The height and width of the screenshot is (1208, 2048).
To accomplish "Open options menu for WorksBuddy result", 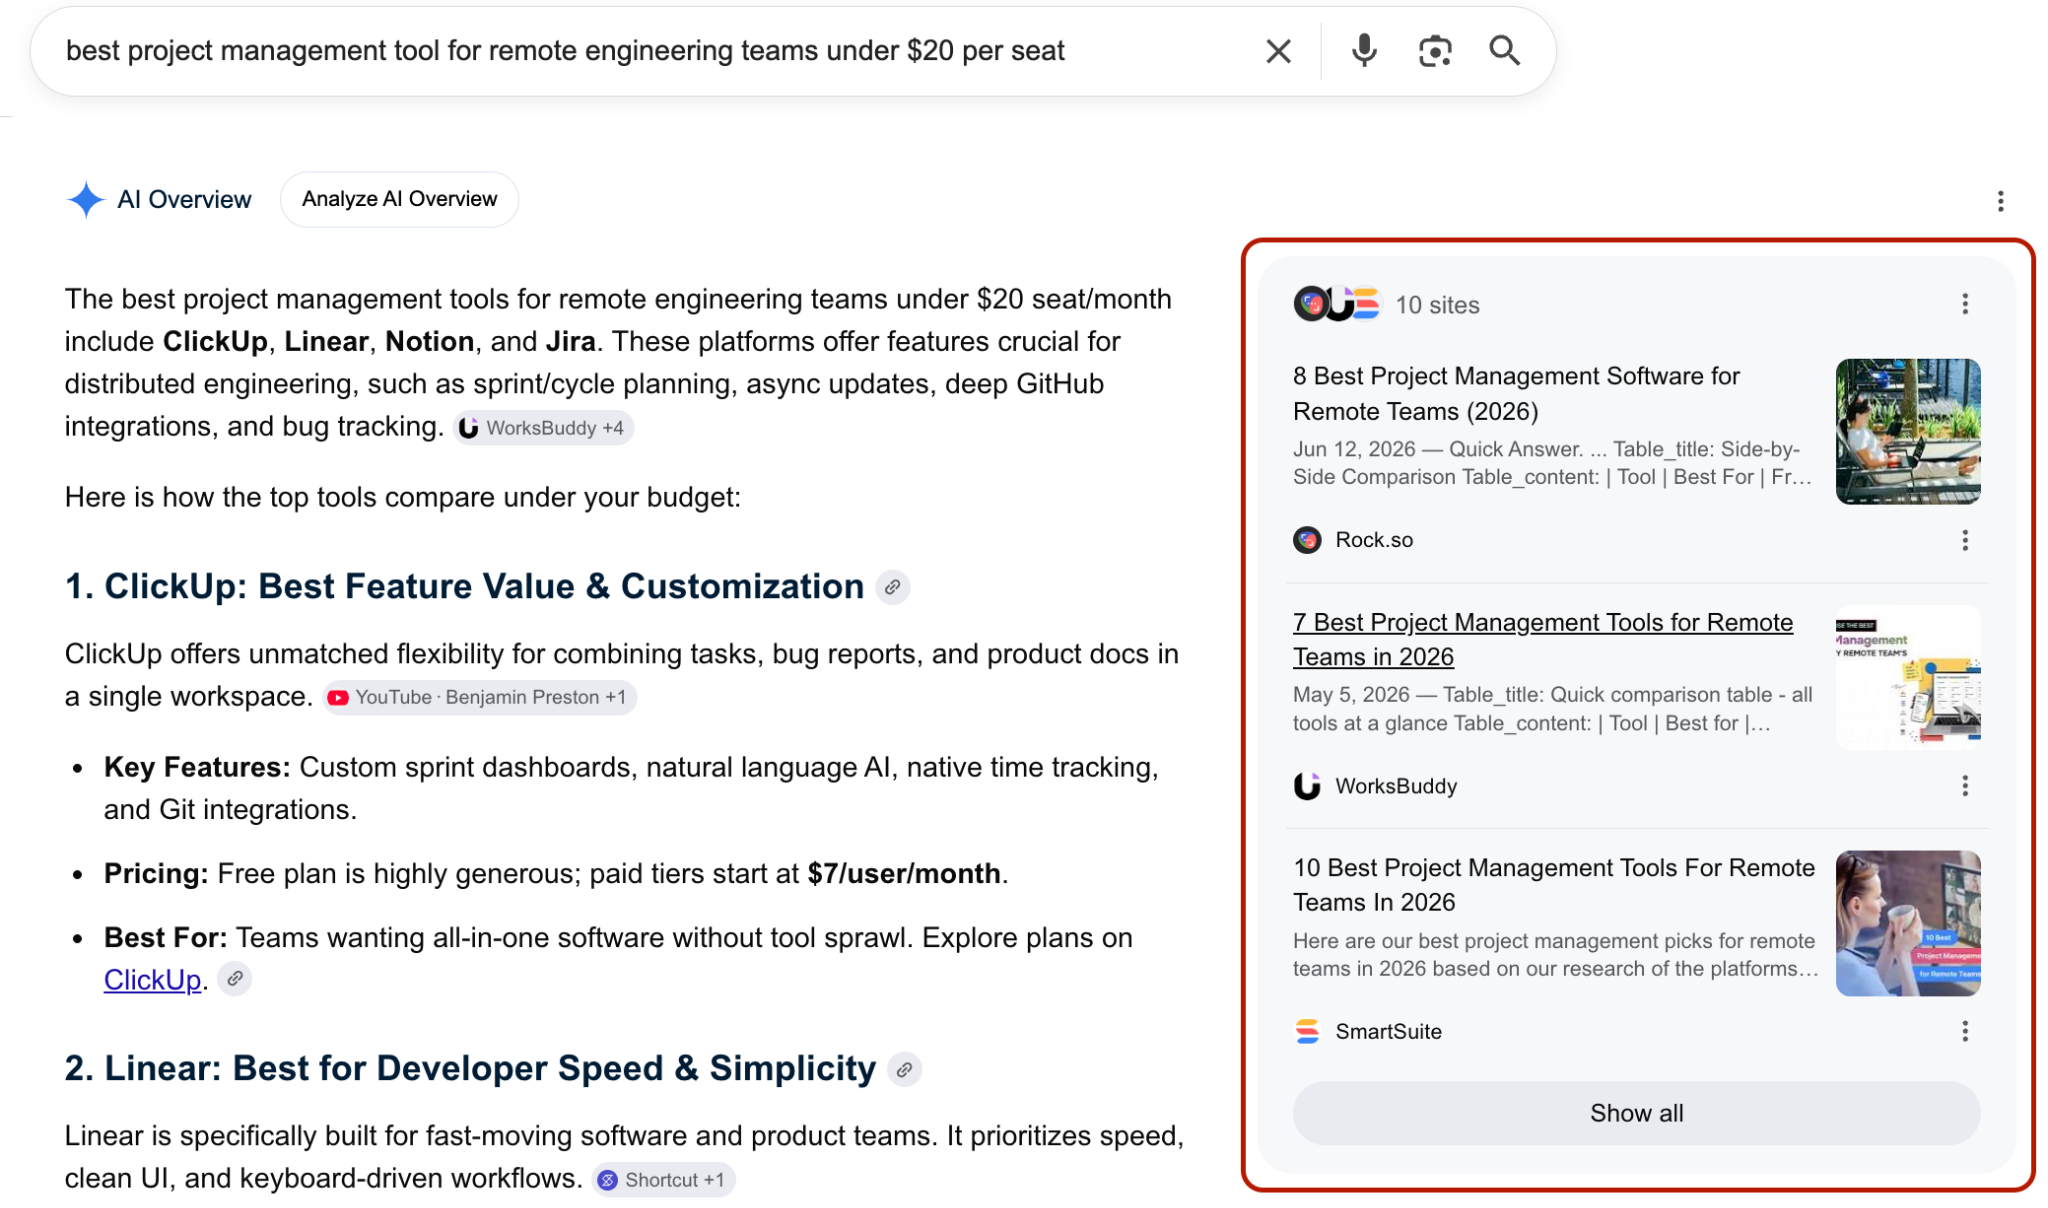I will tap(1964, 786).
